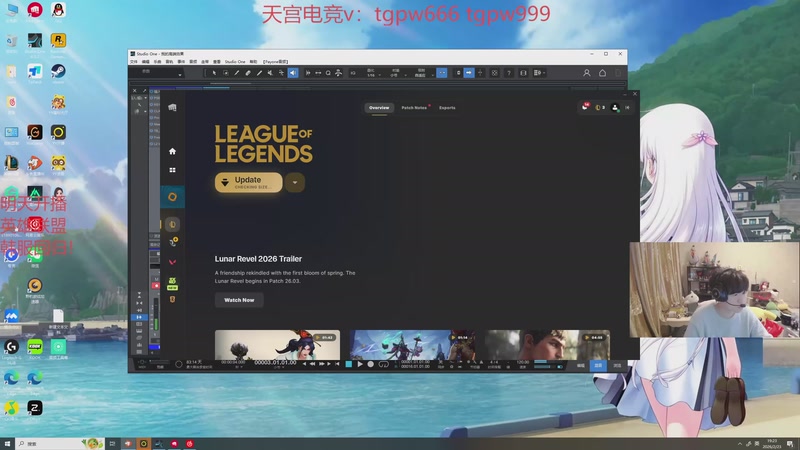Click the highlighted blue Mix view button
800x450 pixels.
click(x=598, y=365)
